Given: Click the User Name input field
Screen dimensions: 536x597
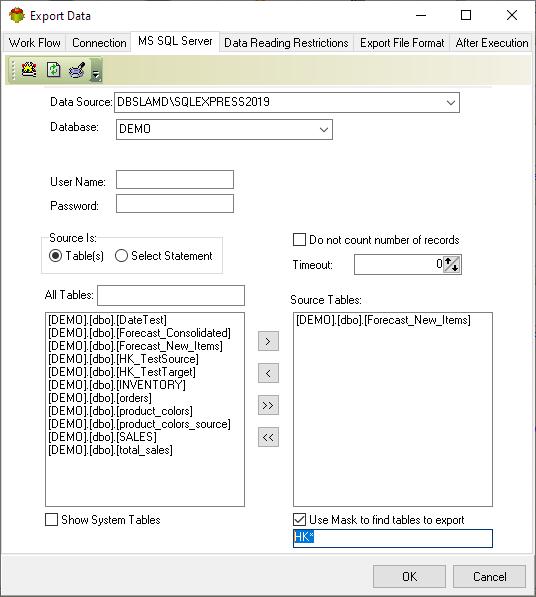Looking at the screenshot, I should [175, 179].
